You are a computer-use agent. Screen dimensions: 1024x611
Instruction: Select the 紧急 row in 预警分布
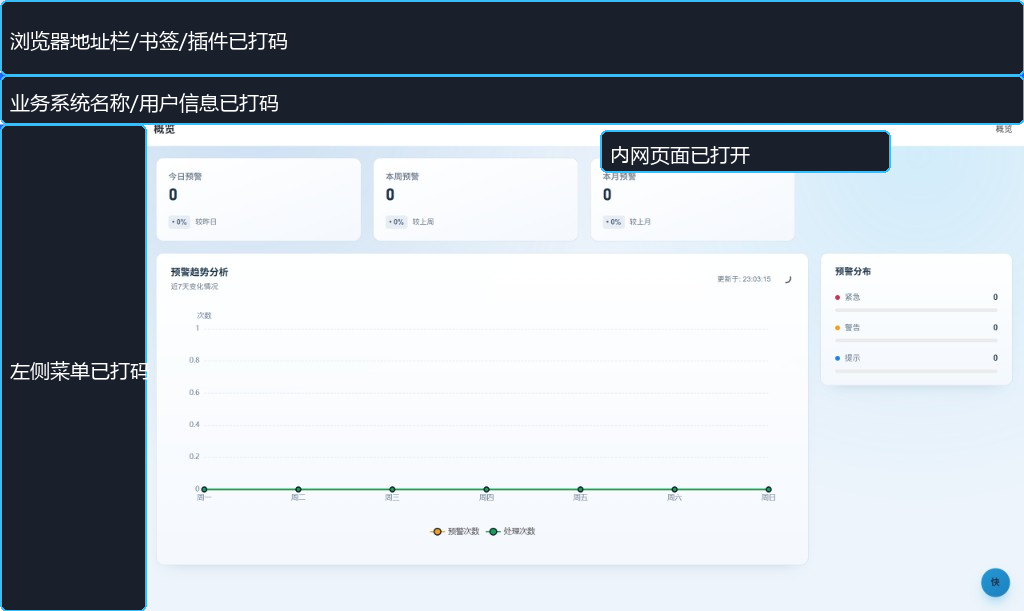click(x=916, y=297)
